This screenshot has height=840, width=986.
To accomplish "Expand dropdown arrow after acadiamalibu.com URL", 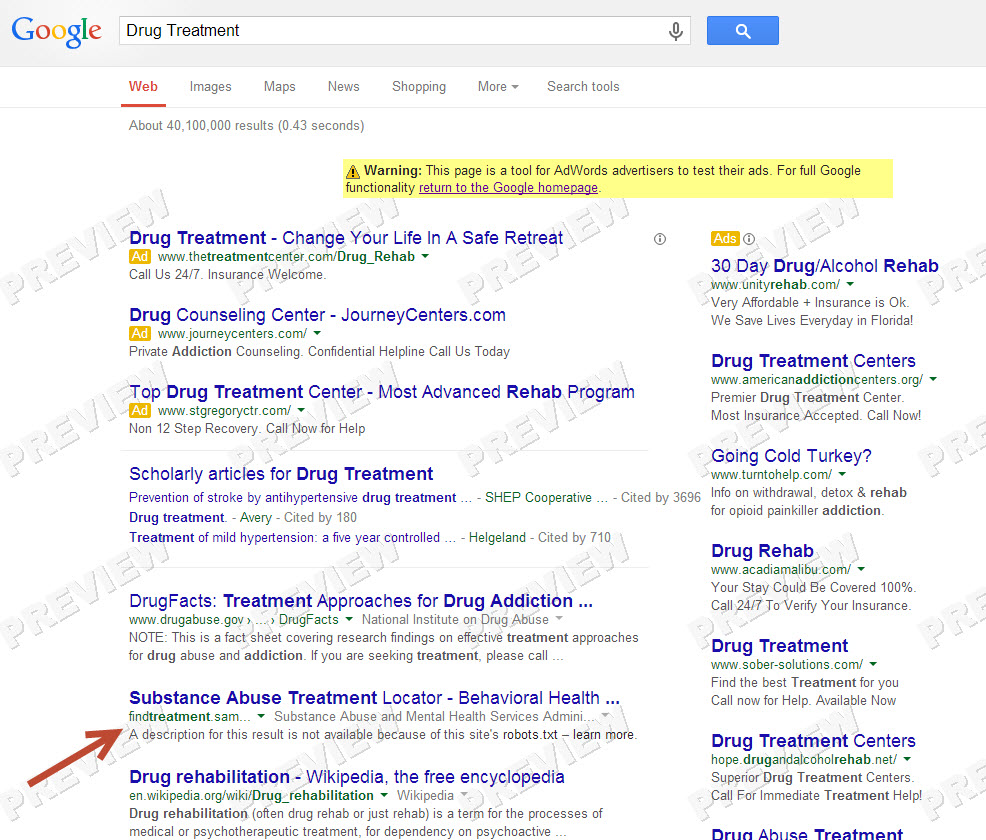I will 861,569.
